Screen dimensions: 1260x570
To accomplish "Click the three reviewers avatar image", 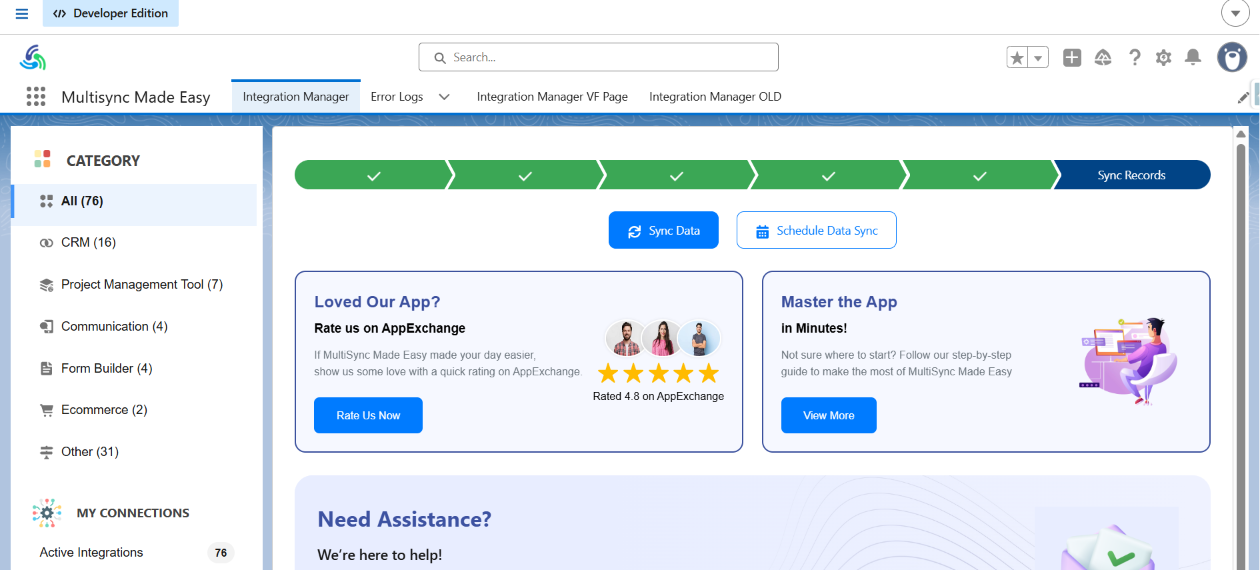I will (663, 339).
